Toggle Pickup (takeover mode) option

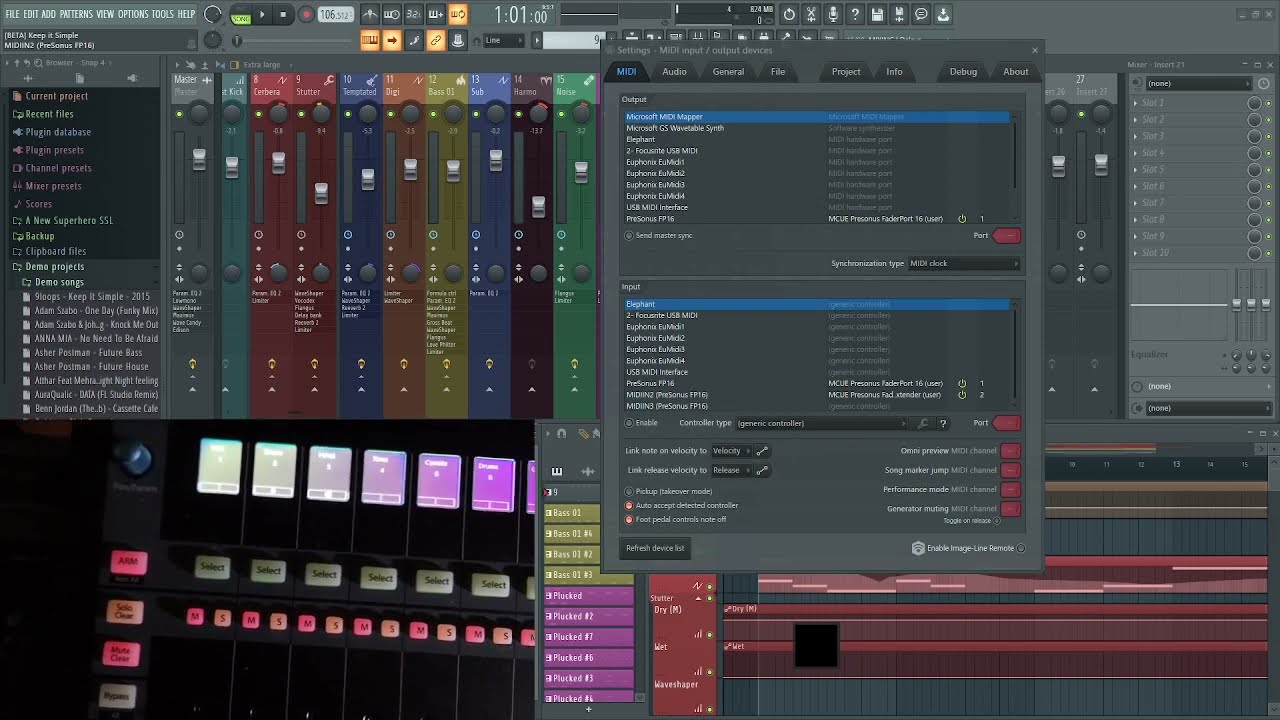click(669, 491)
